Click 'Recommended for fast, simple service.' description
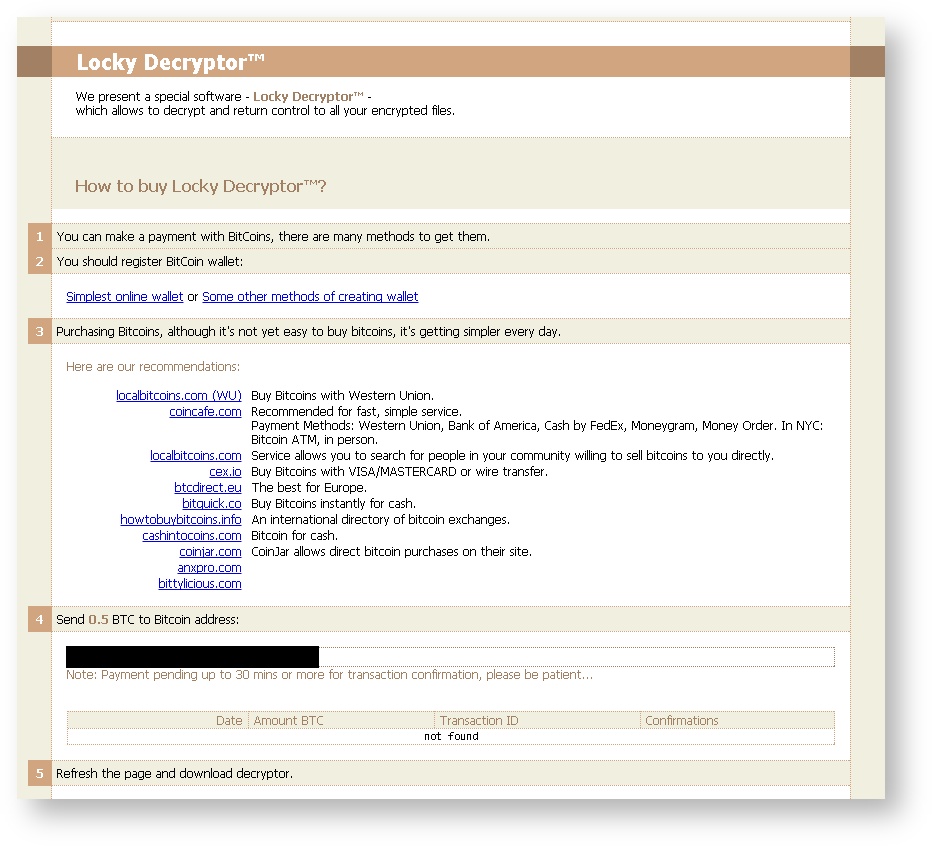 pos(356,411)
